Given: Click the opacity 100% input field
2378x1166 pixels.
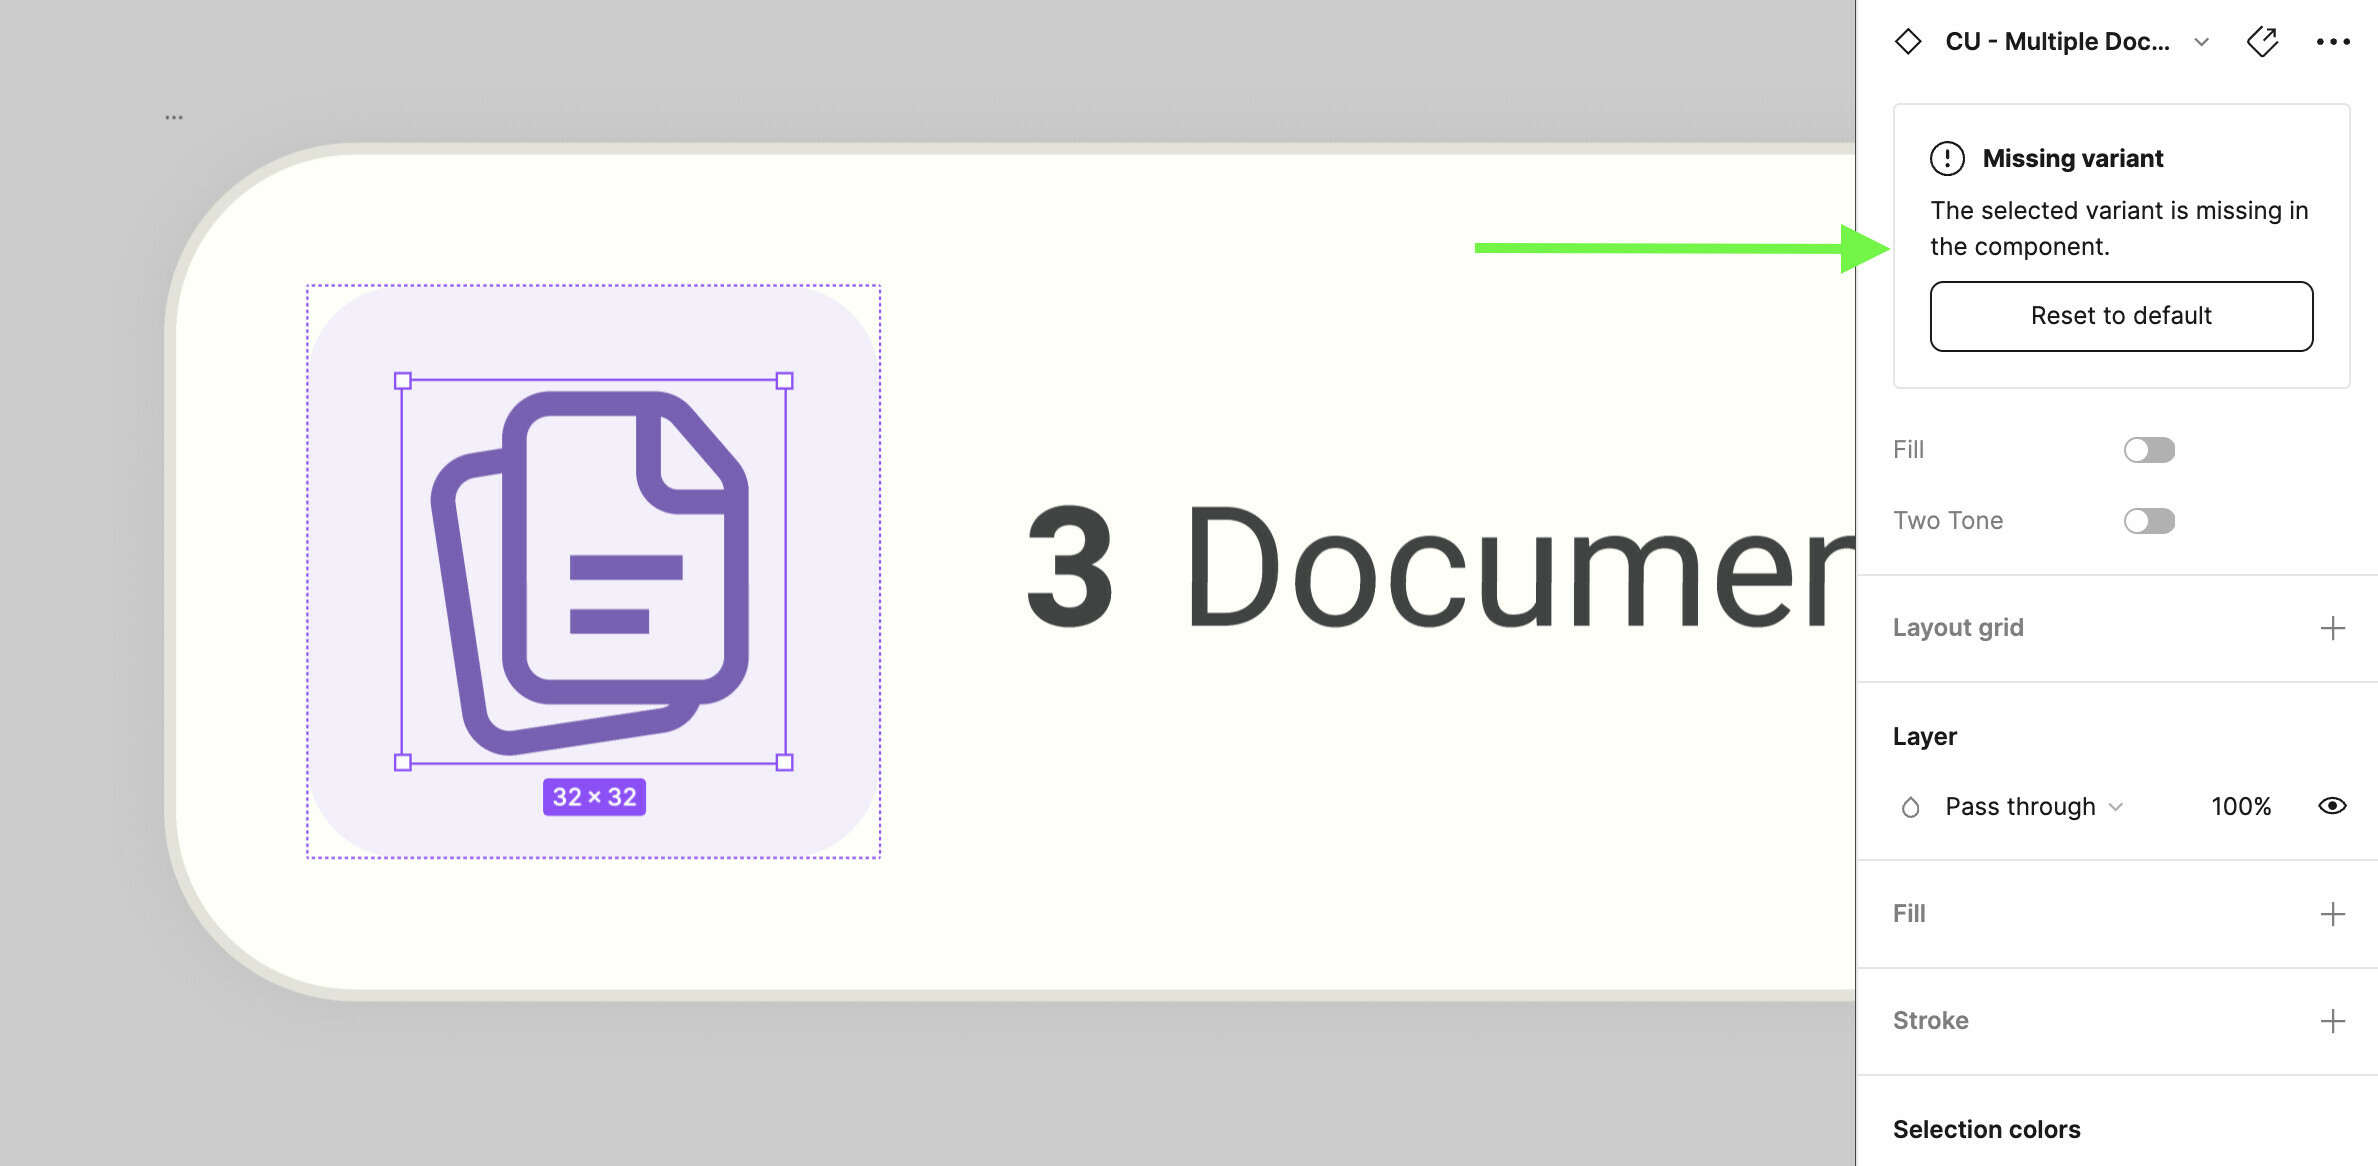Looking at the screenshot, I should (x=2238, y=805).
